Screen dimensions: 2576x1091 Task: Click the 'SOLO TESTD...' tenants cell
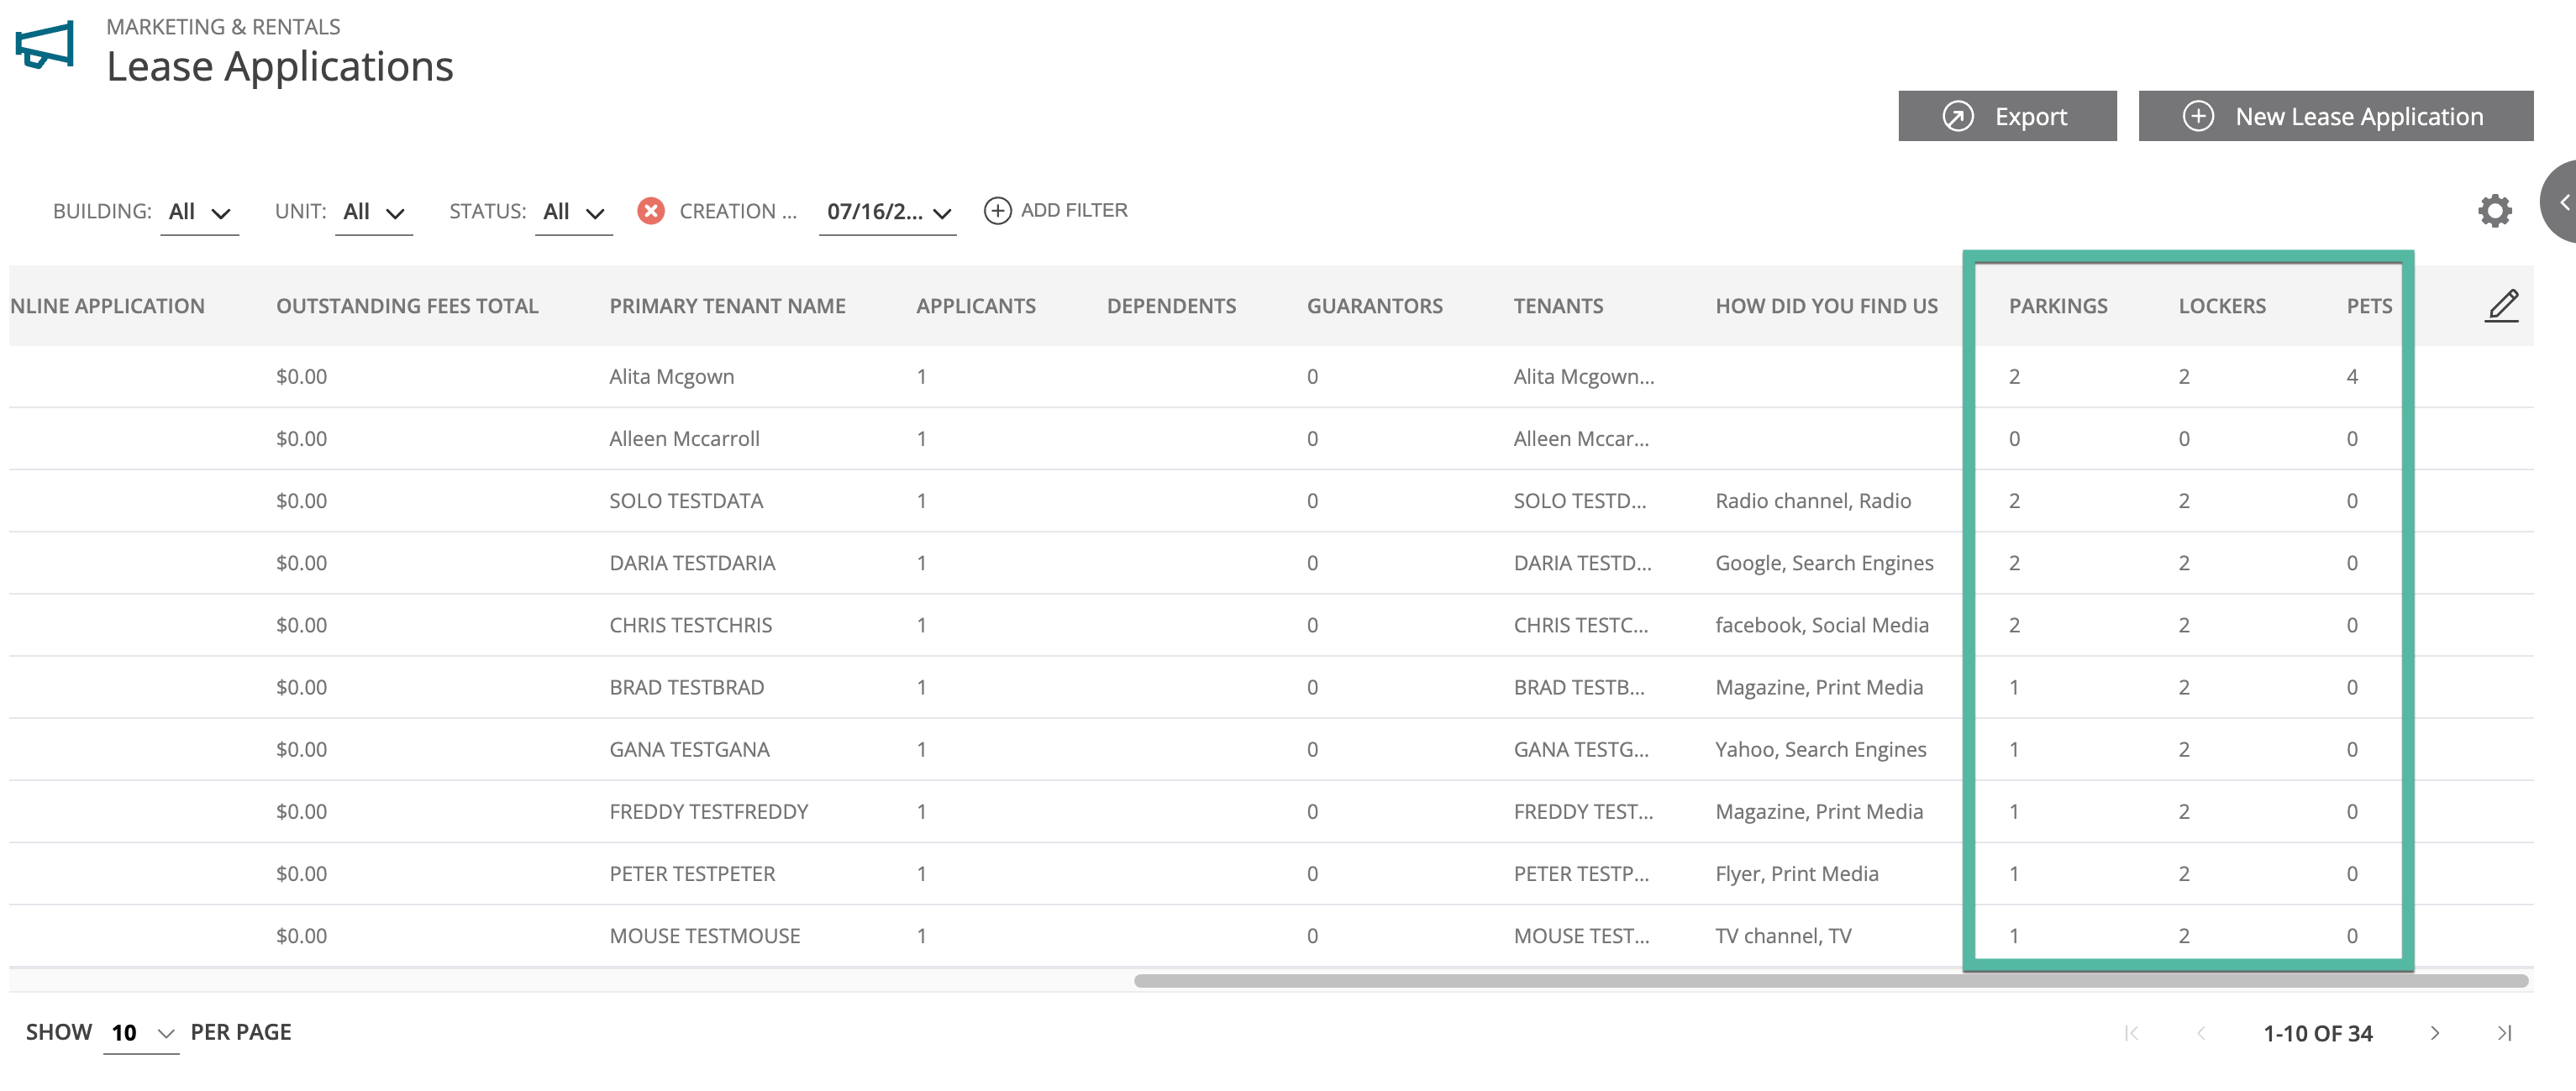[1579, 501]
